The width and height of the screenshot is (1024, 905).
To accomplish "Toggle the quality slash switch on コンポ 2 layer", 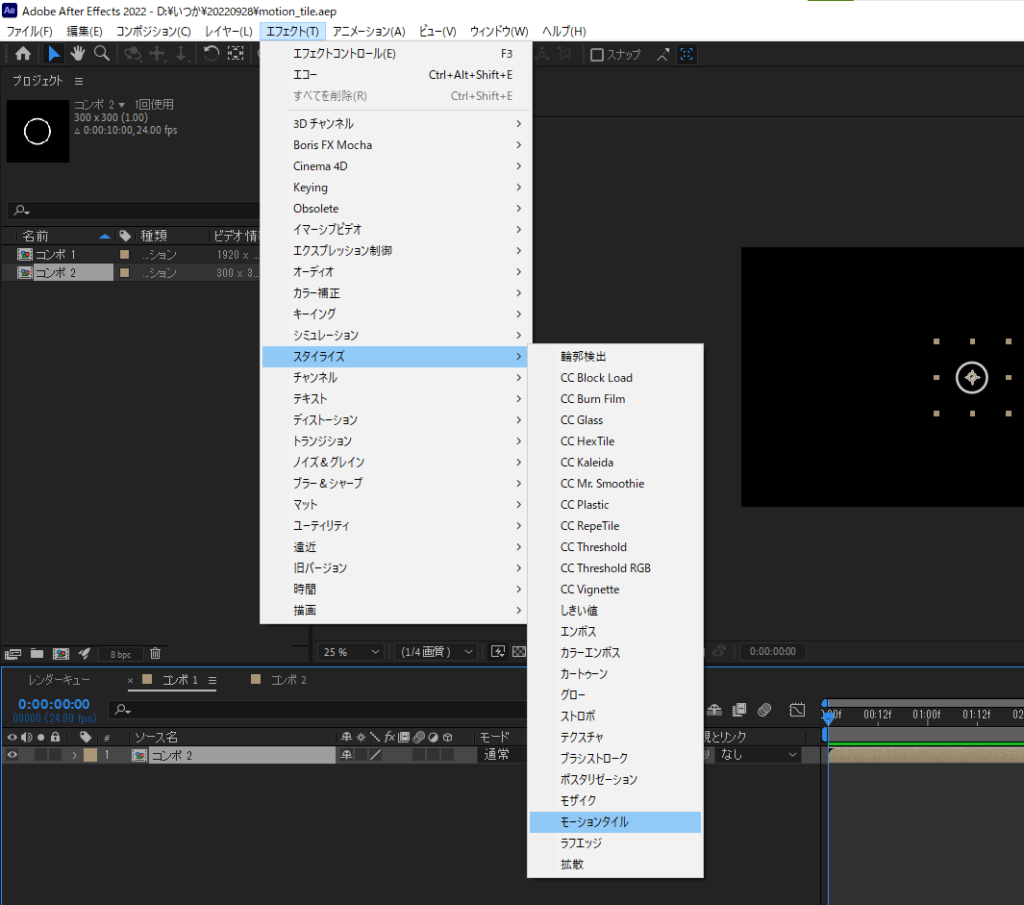I will tap(376, 755).
